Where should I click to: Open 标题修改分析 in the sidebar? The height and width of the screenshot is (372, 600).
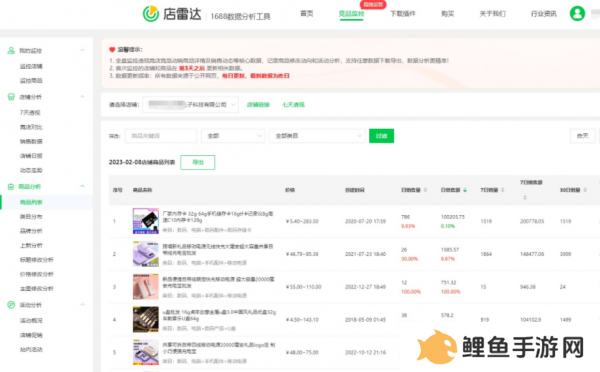point(37,260)
